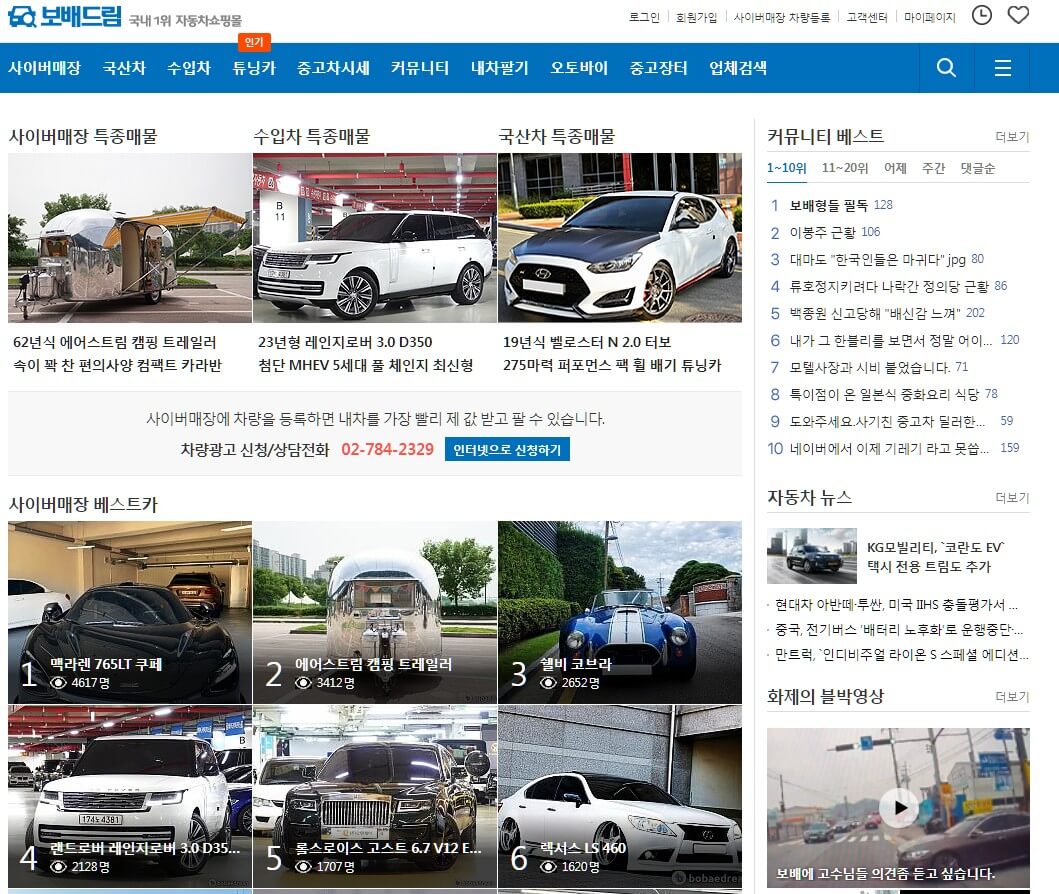Play the 블박영상 video
The height and width of the screenshot is (894, 1059).
900,807
